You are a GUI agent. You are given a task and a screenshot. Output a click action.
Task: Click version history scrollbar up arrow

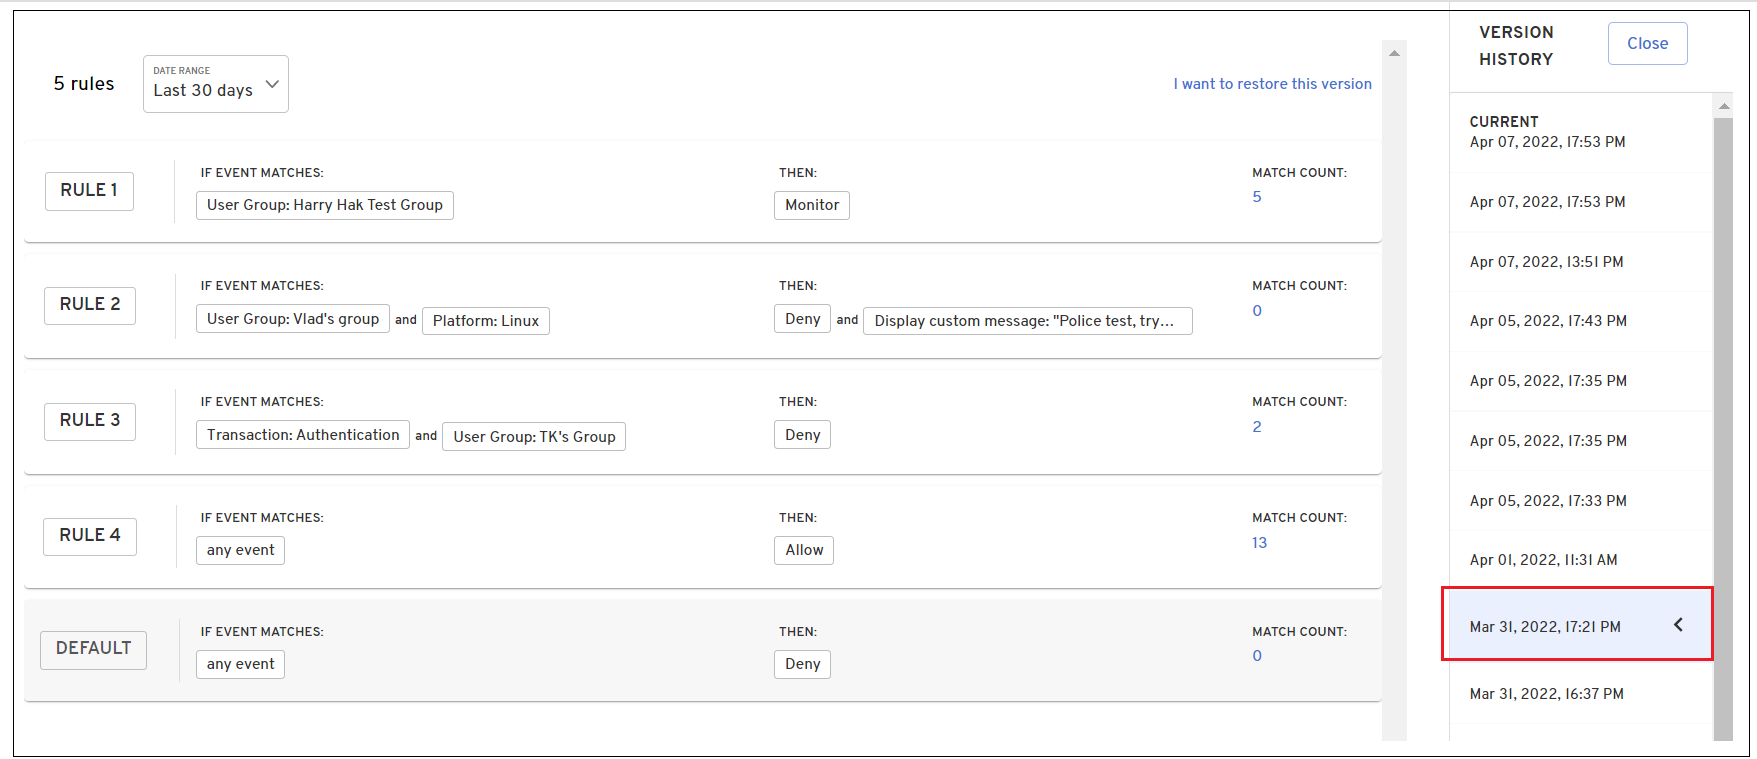point(1723,106)
